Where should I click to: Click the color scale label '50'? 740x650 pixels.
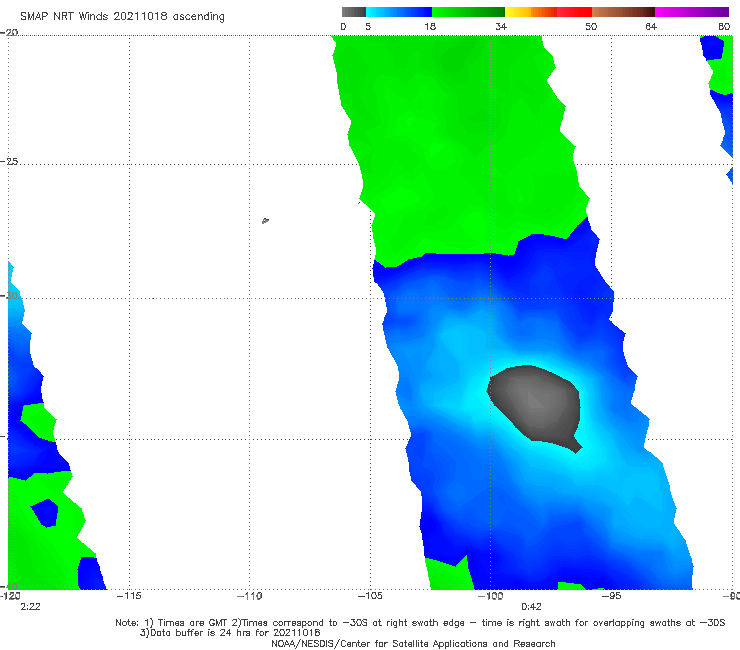pyautogui.click(x=591, y=26)
